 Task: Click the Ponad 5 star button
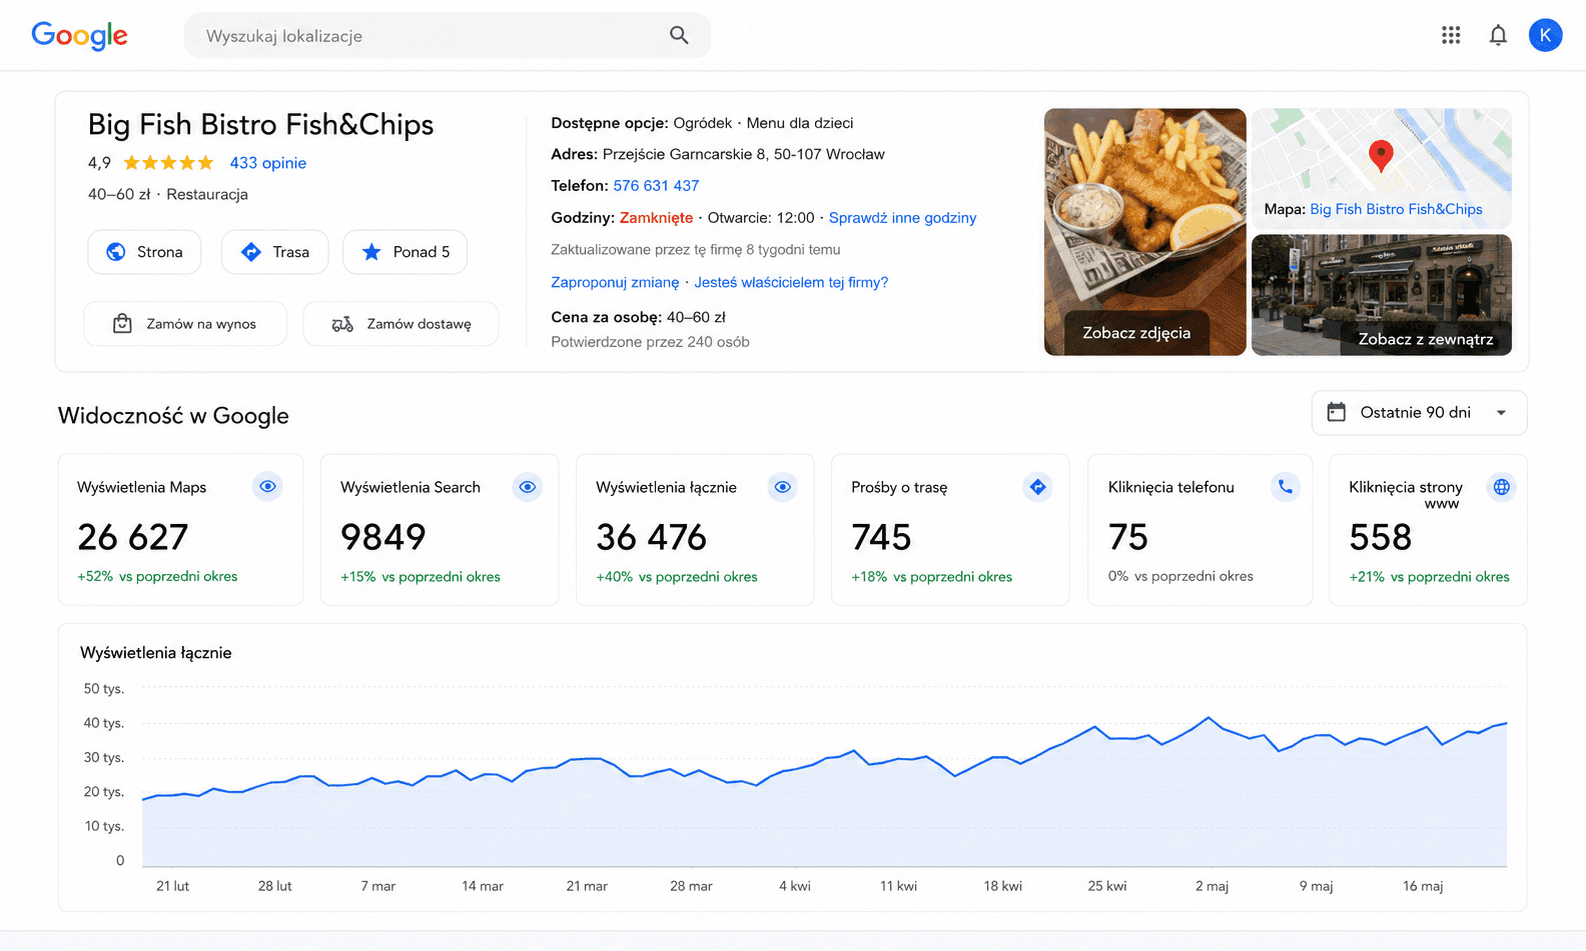[x=405, y=252]
